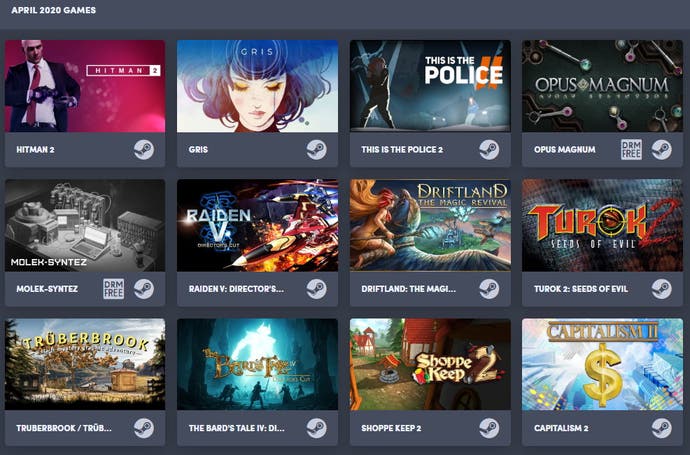690x455 pixels.
Task: Open the GRIS artwork thumbnail
Action: (x=257, y=86)
